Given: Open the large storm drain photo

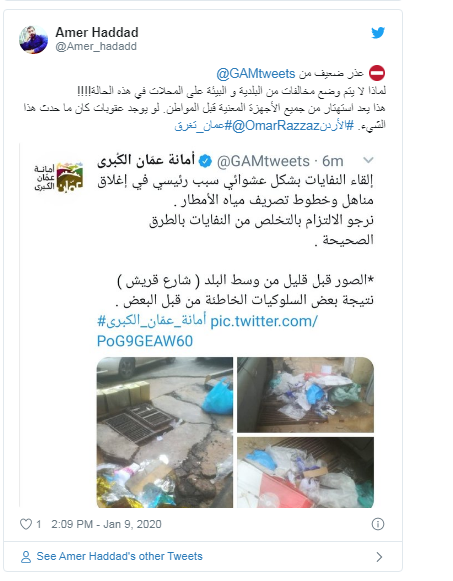Looking at the screenshot, I should pos(165,432).
